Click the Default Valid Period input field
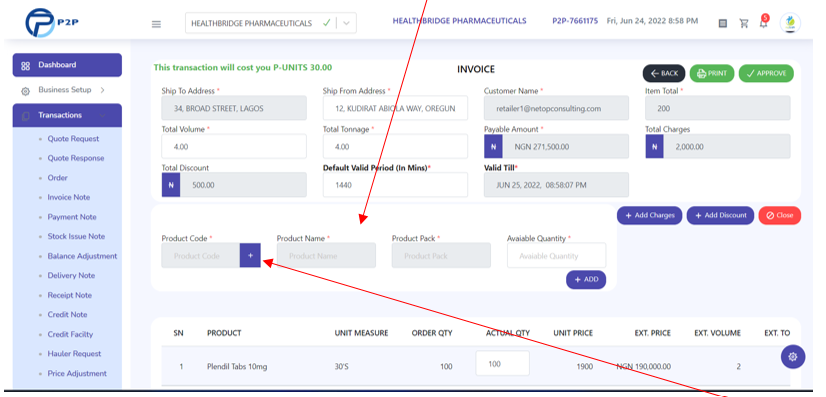 tap(395, 185)
